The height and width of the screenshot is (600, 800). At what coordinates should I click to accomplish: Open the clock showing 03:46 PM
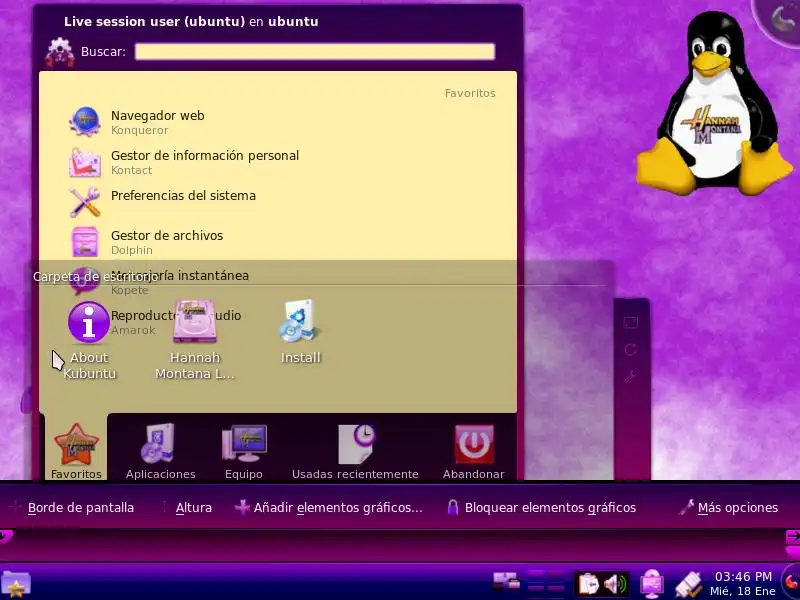[x=743, y=584]
